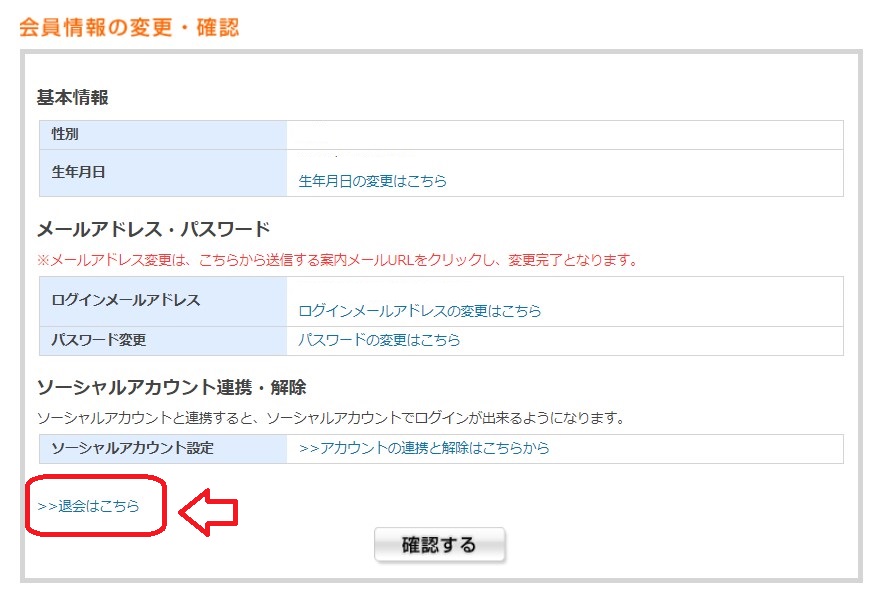Click the red メールアドレス変更 notice text

[338, 260]
